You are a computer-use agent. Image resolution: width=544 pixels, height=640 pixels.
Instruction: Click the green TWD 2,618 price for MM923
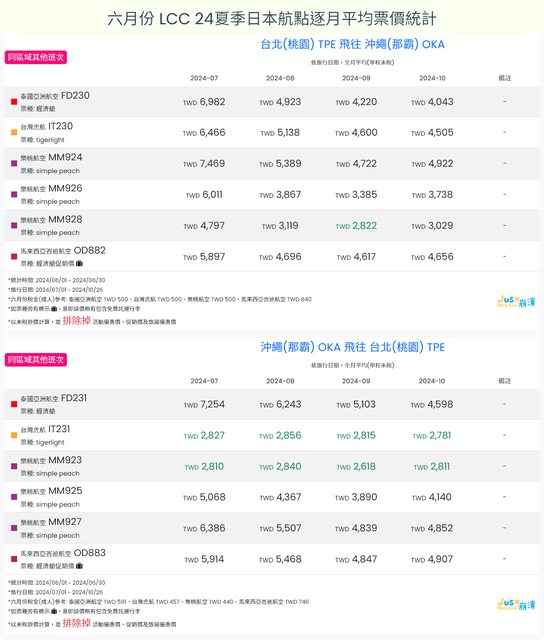tap(356, 466)
